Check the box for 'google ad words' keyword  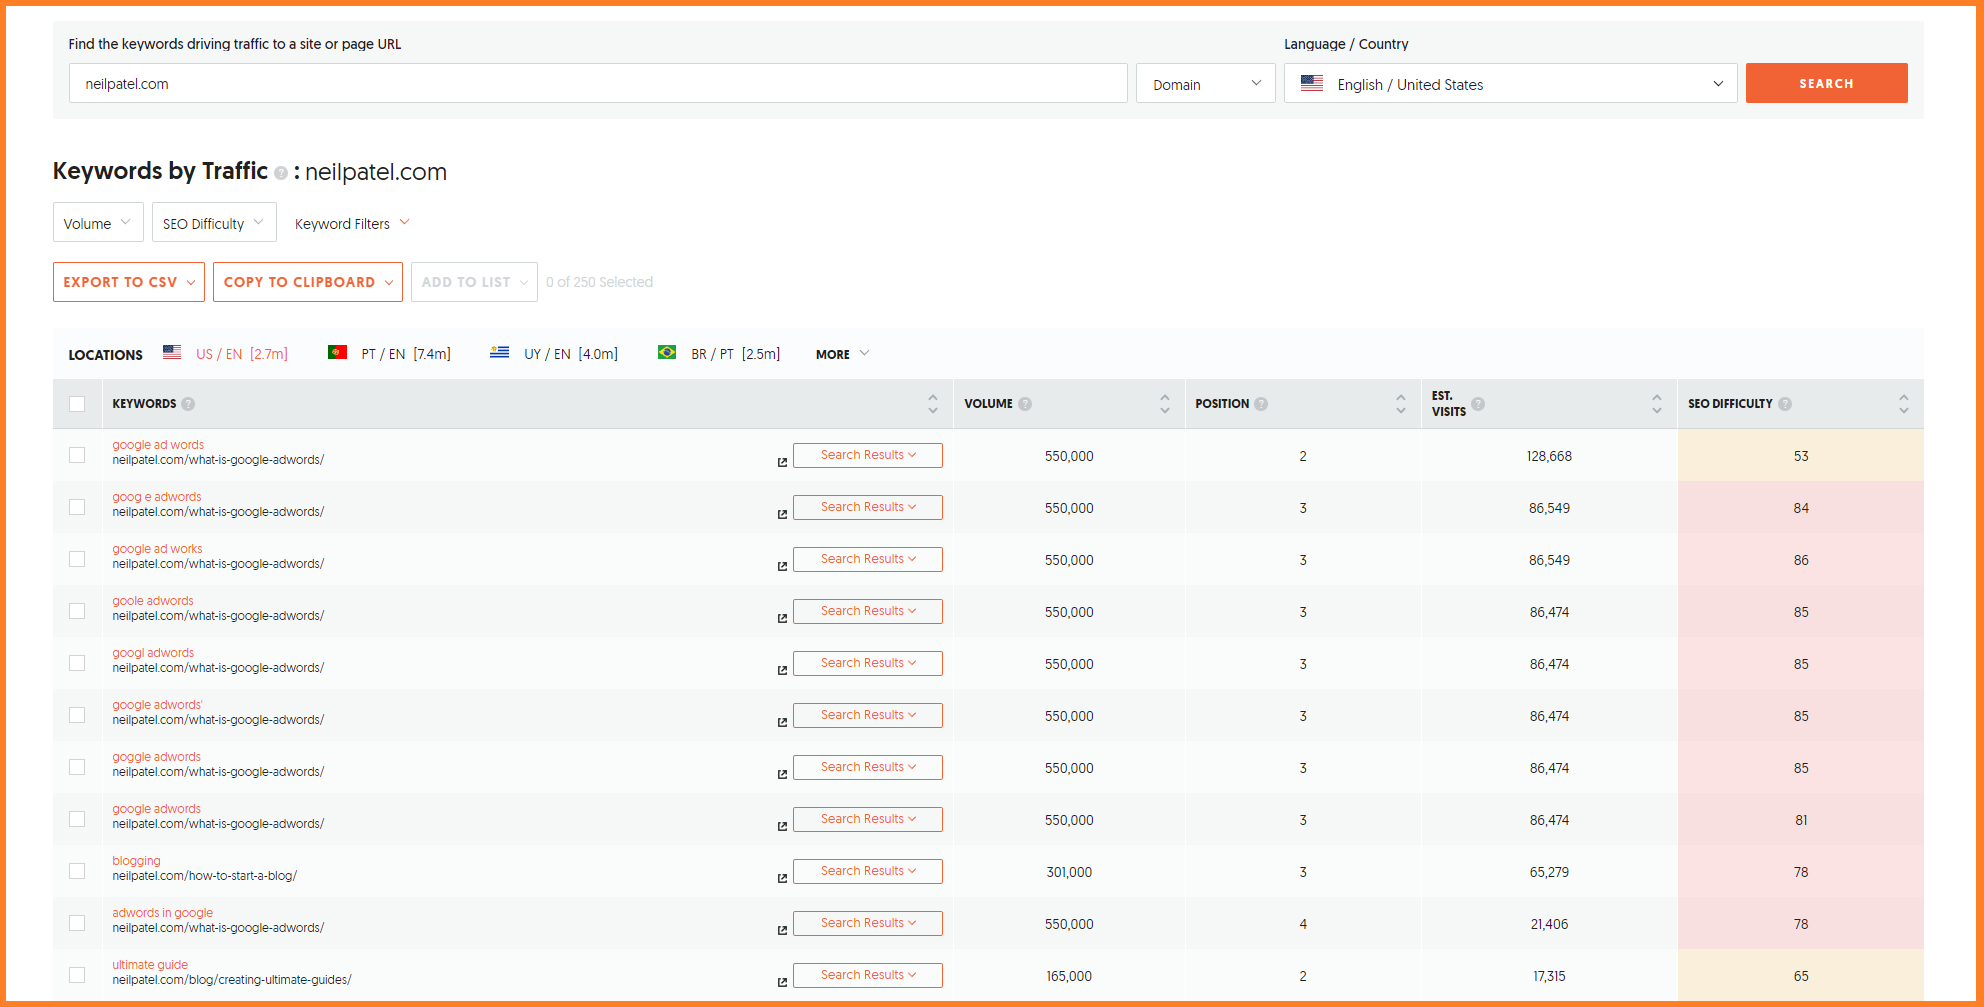click(x=77, y=455)
